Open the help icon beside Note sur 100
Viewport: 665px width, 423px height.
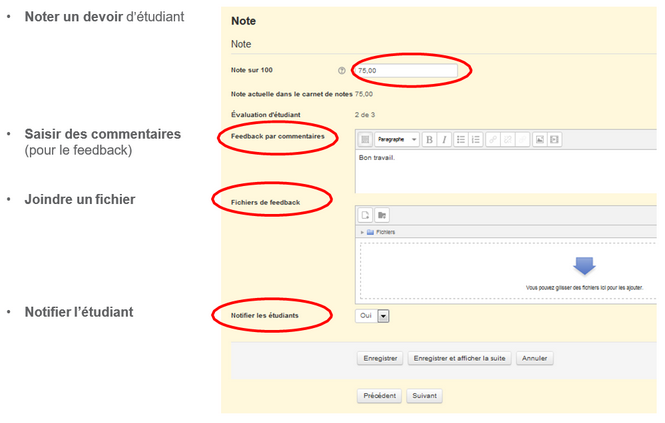[x=342, y=71]
